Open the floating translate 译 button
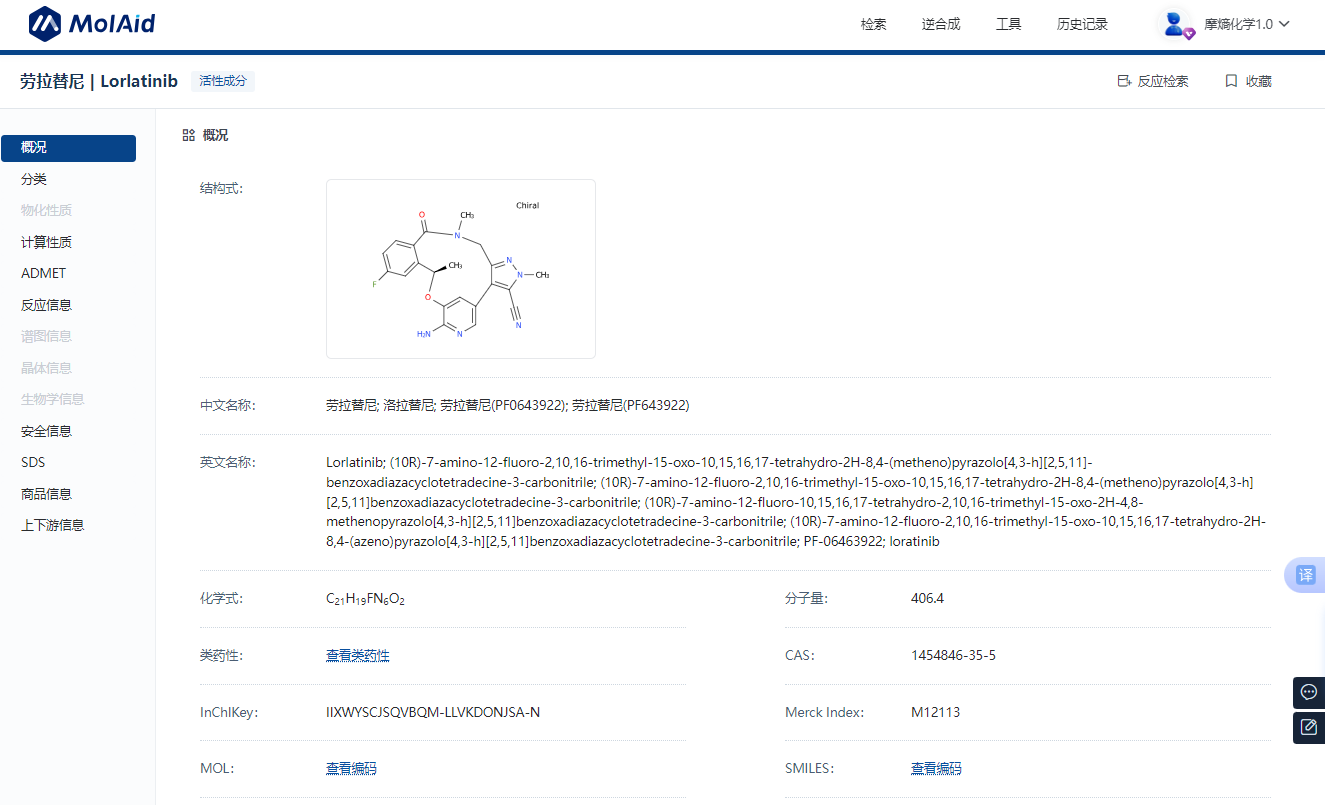Image resolution: width=1325 pixels, height=805 pixels. point(1305,575)
